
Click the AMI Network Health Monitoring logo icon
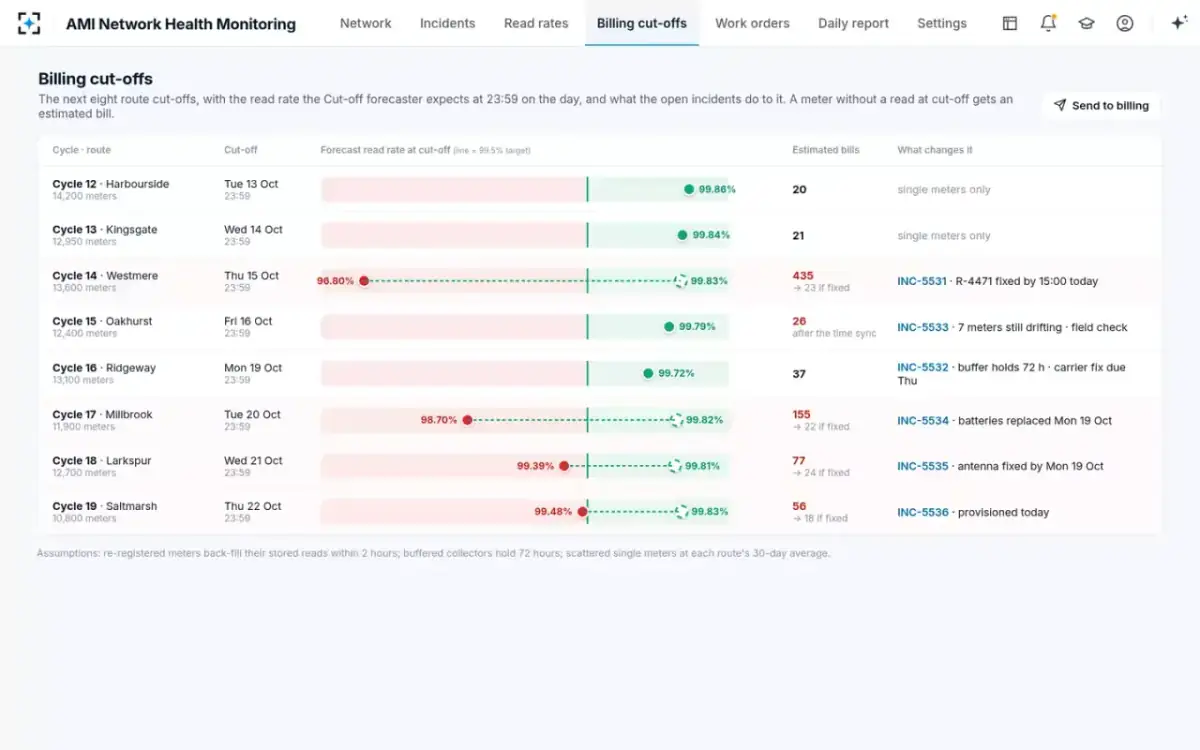29,23
